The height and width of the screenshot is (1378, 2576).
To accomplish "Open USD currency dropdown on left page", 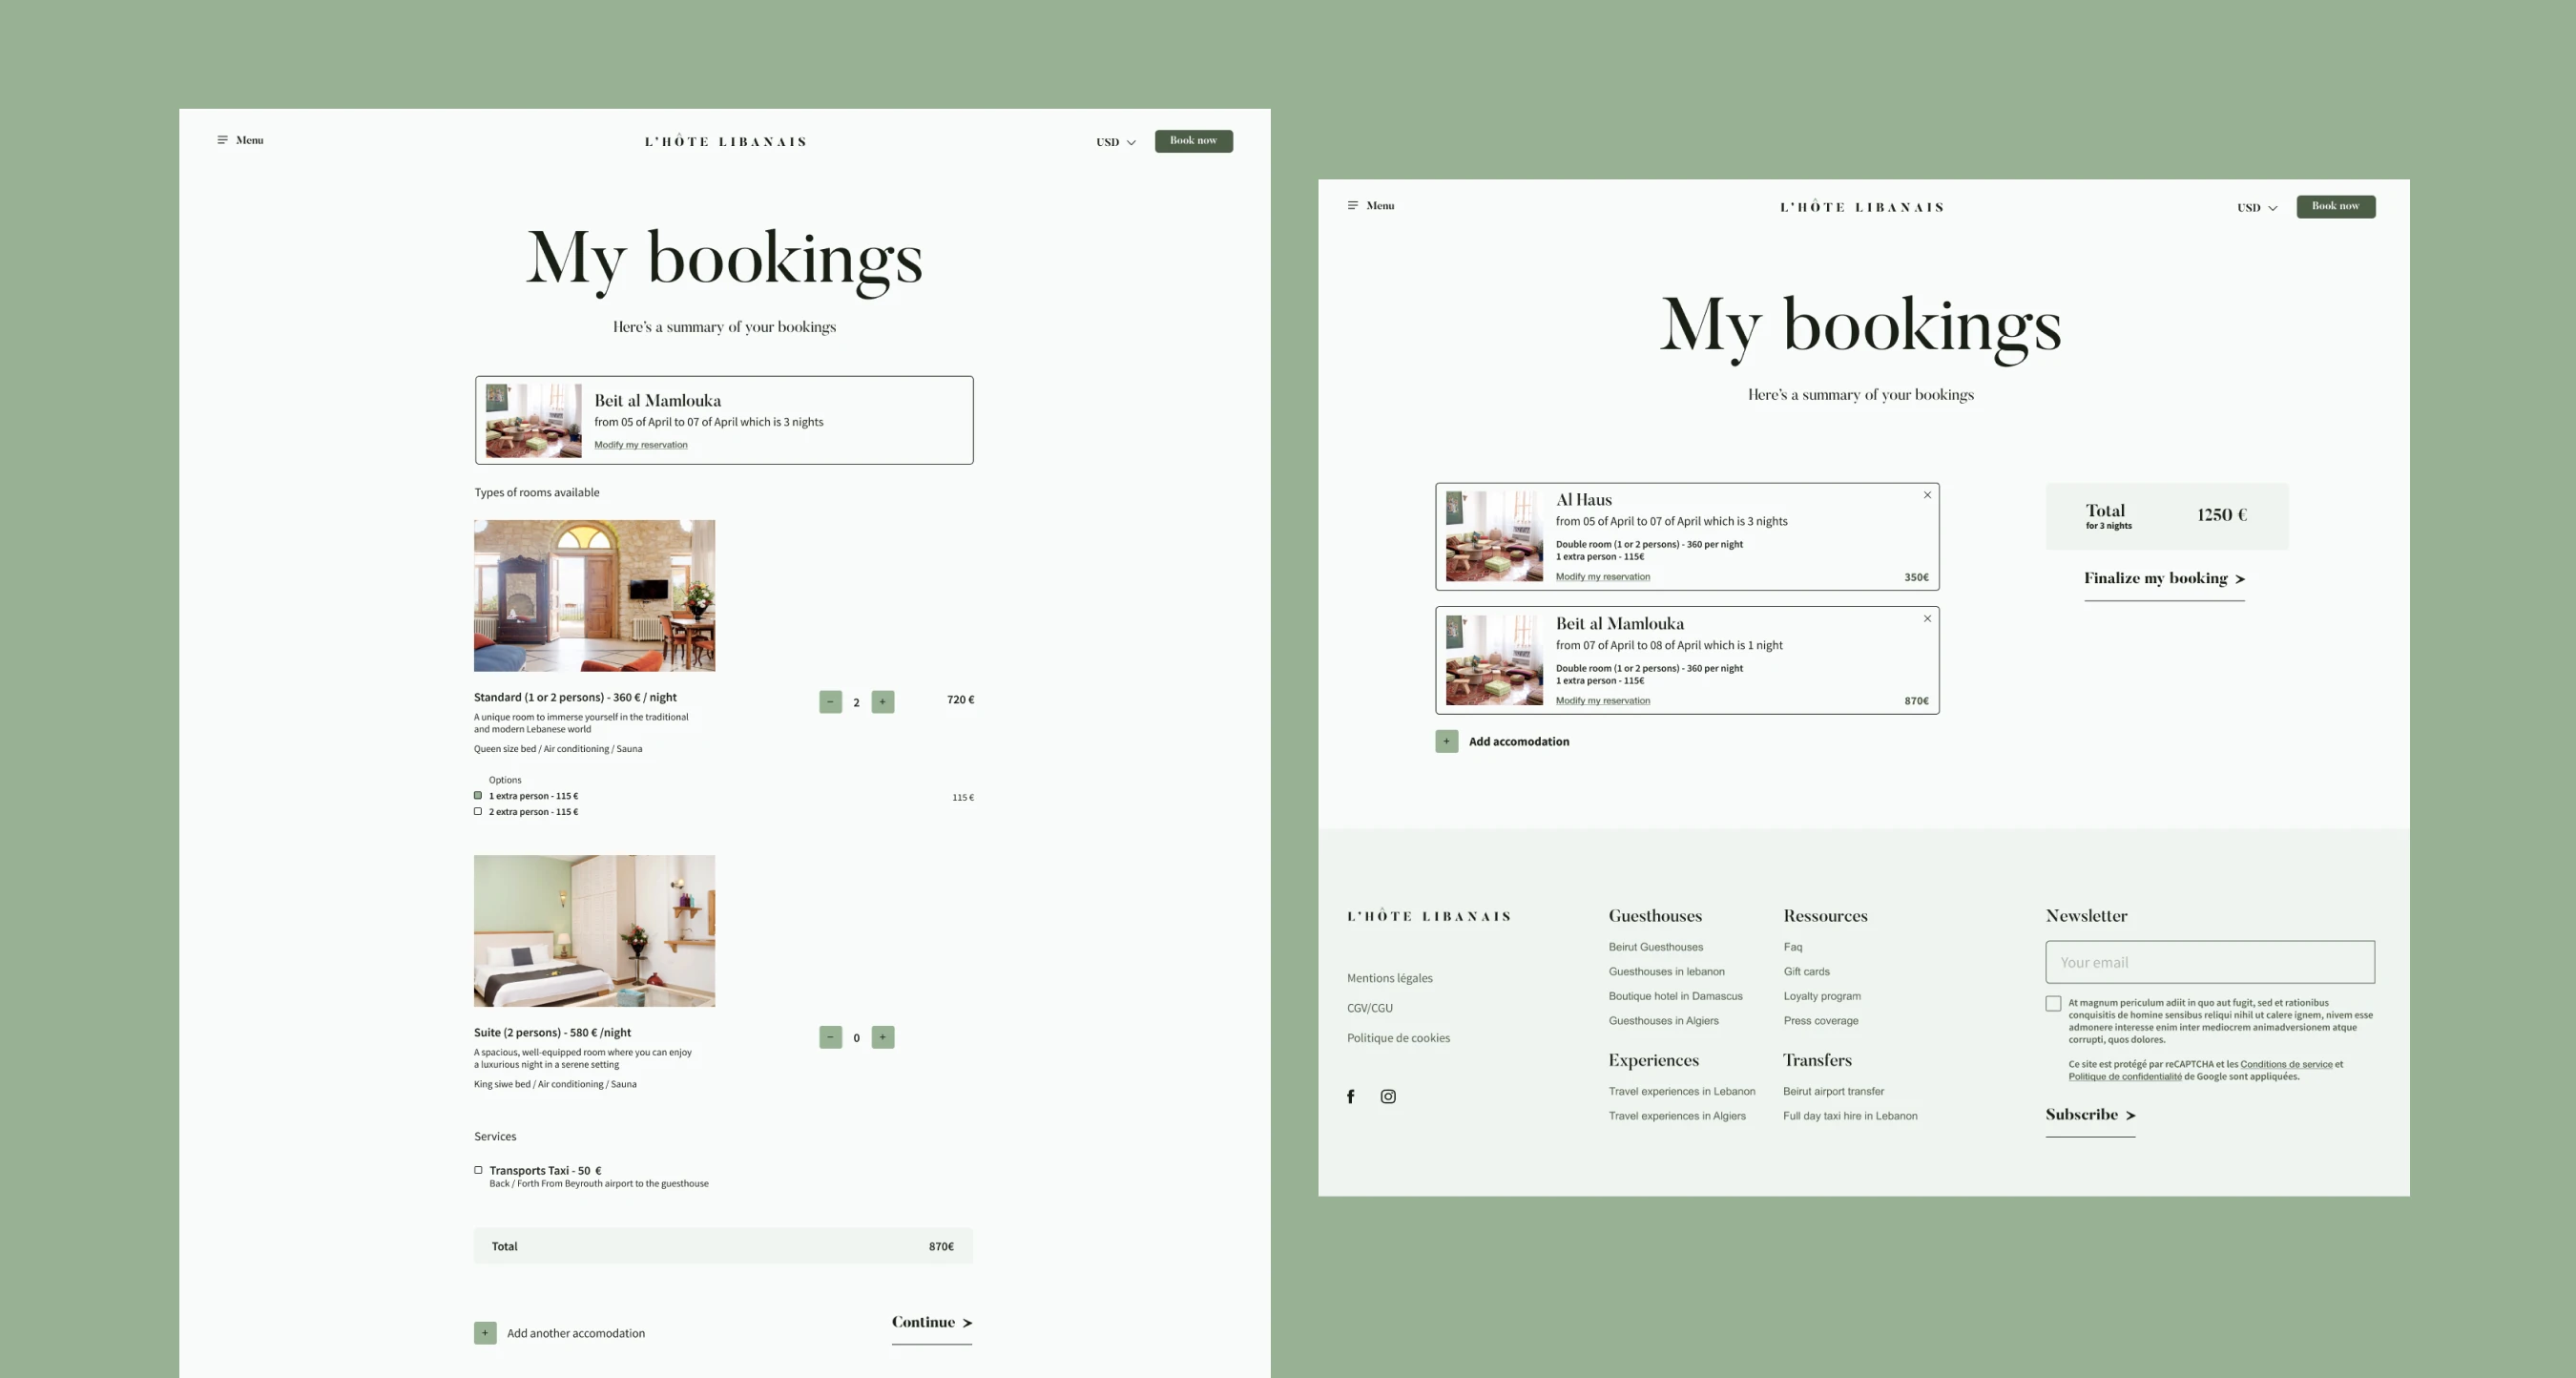I will 1115,142.
